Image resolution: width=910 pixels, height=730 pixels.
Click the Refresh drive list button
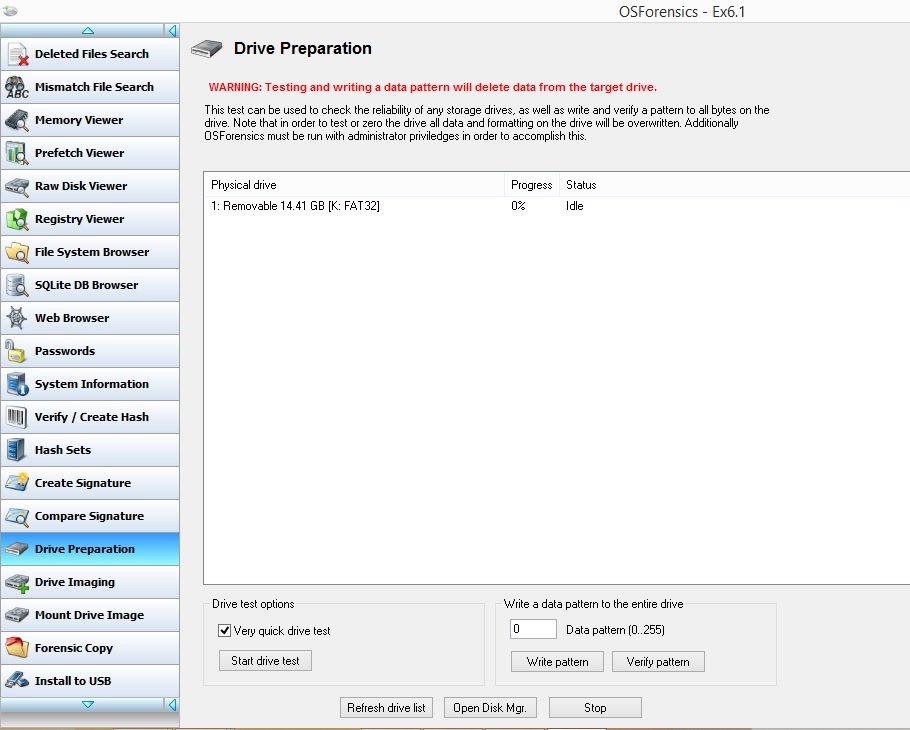(386, 707)
